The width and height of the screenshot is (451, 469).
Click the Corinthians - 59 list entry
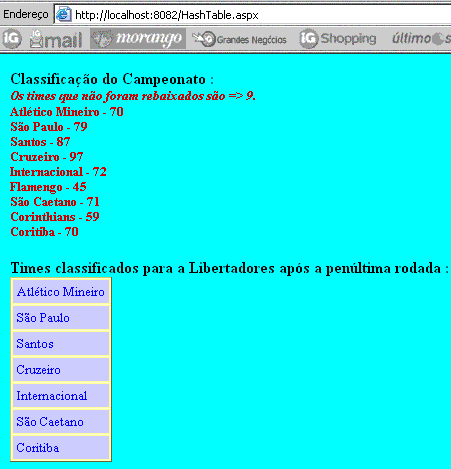(x=55, y=217)
